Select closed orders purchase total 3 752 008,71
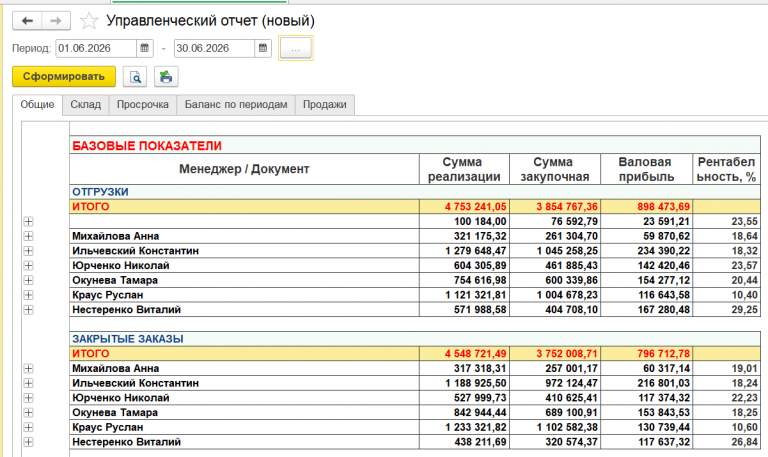This screenshot has width=768, height=457. pyautogui.click(x=554, y=354)
